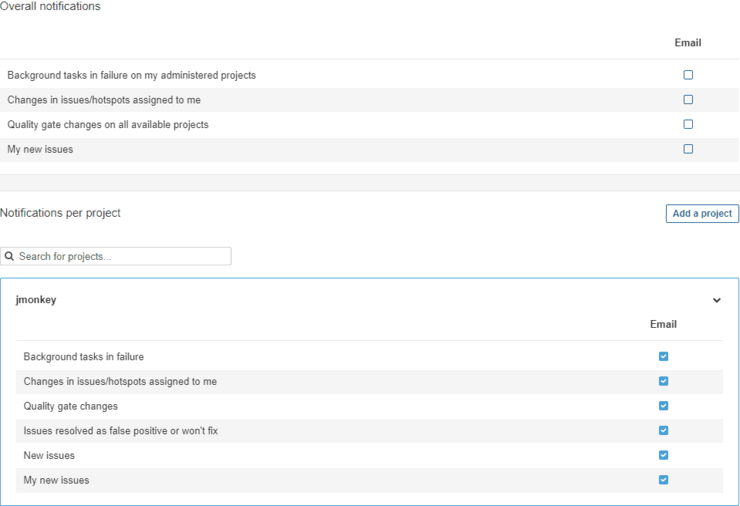Uncheck jmonkey My new issues checkbox
Image resolution: width=740 pixels, height=506 pixels.
[x=664, y=480]
